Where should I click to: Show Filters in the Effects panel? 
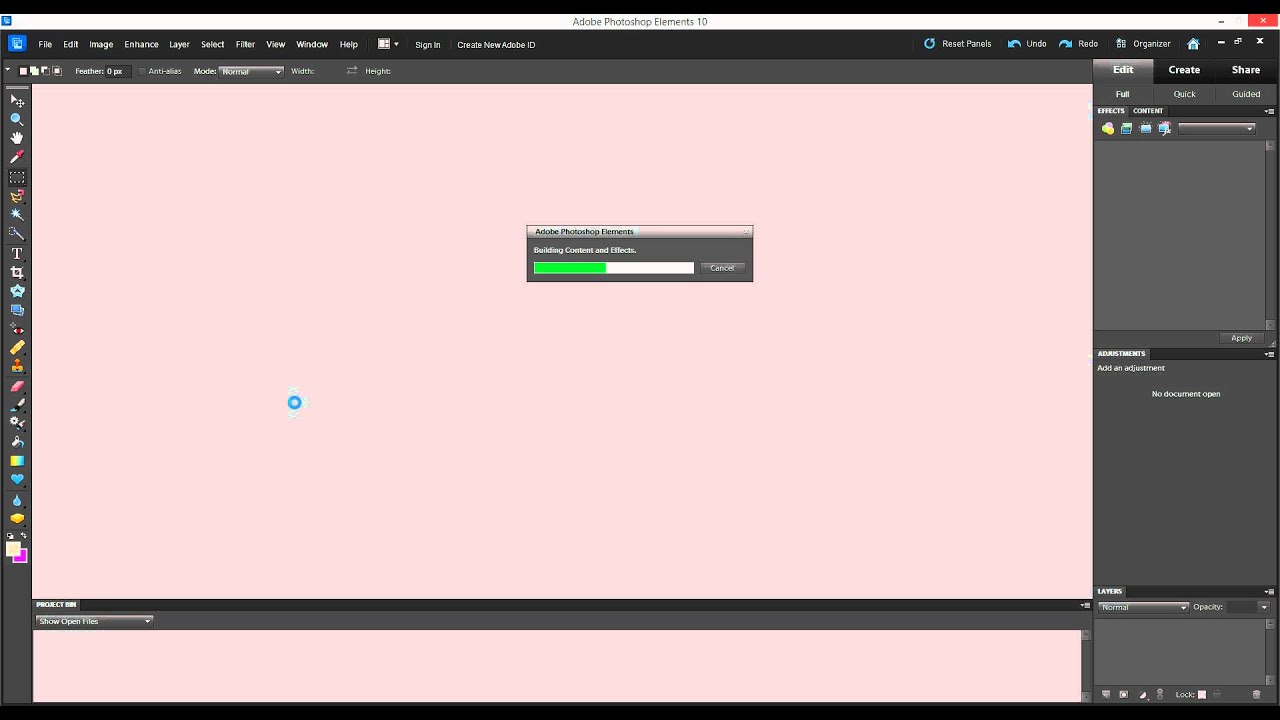point(1108,128)
